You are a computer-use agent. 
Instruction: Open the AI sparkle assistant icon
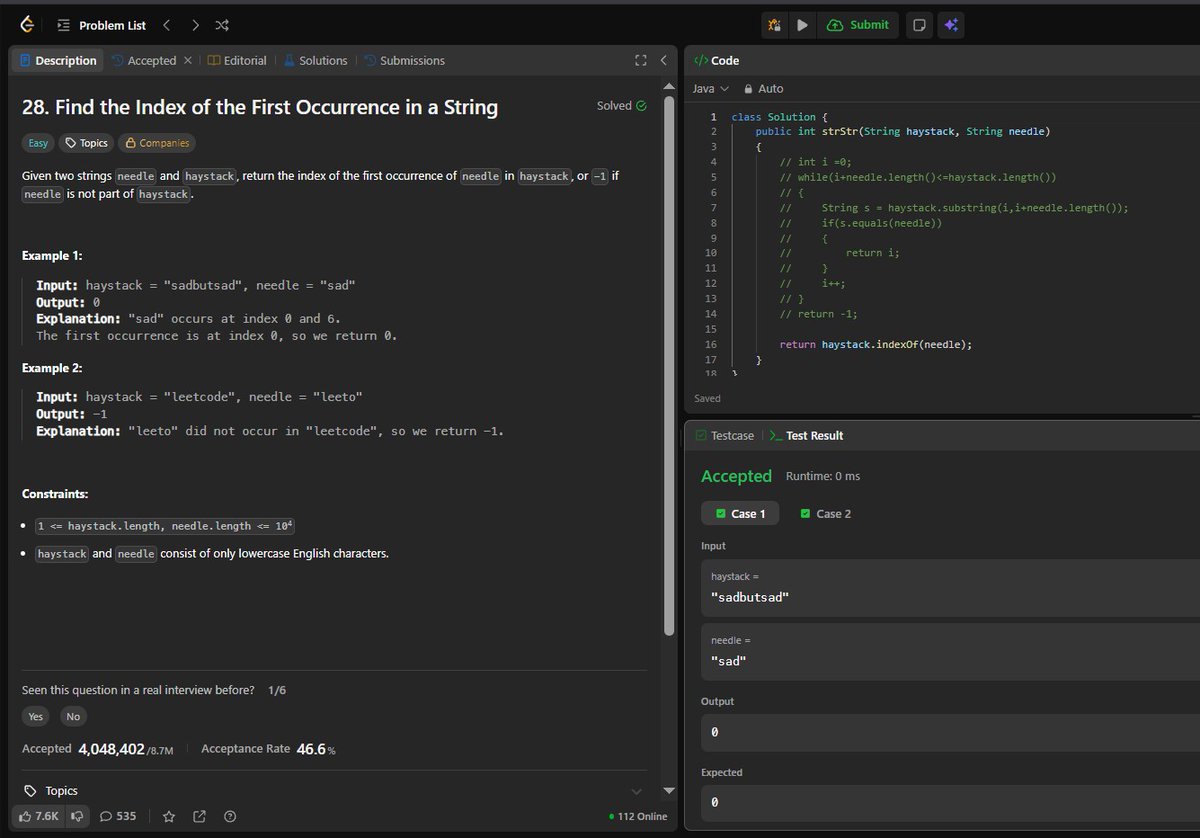pyautogui.click(x=950, y=25)
